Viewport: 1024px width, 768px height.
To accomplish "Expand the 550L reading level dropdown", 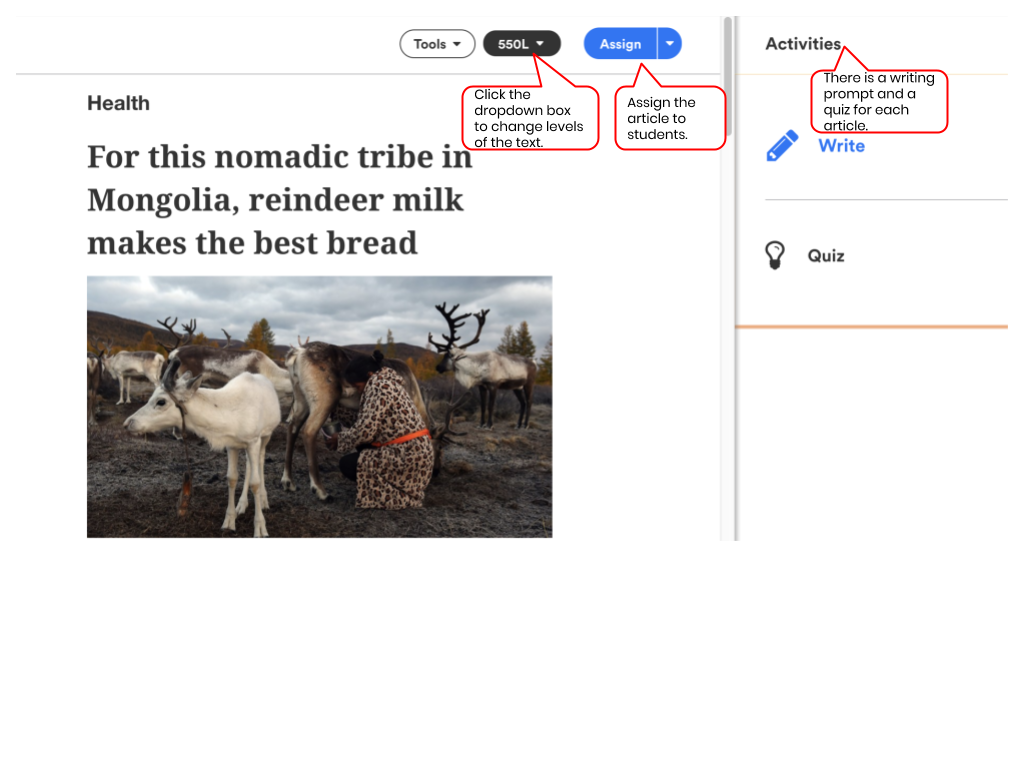I will click(x=521, y=44).
